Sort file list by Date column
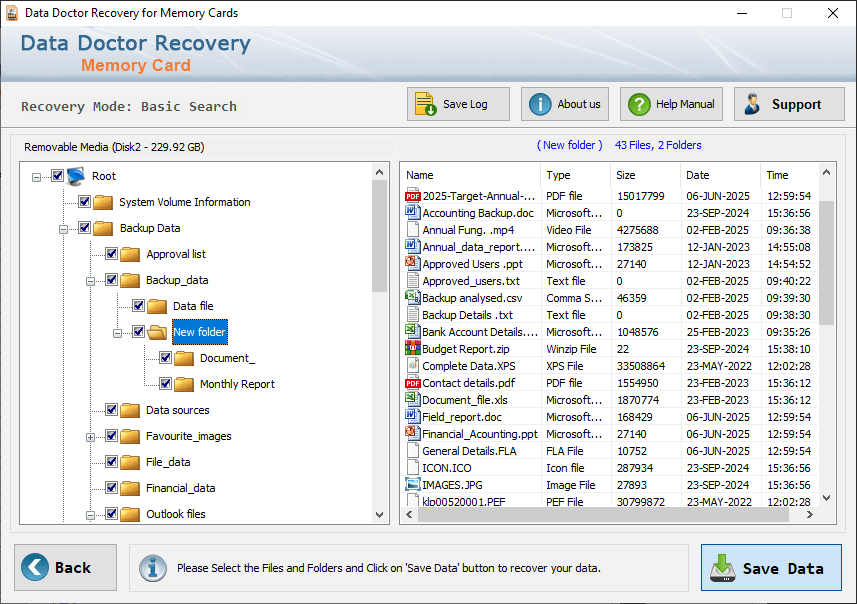Image resolution: width=857 pixels, height=604 pixels. [x=720, y=175]
